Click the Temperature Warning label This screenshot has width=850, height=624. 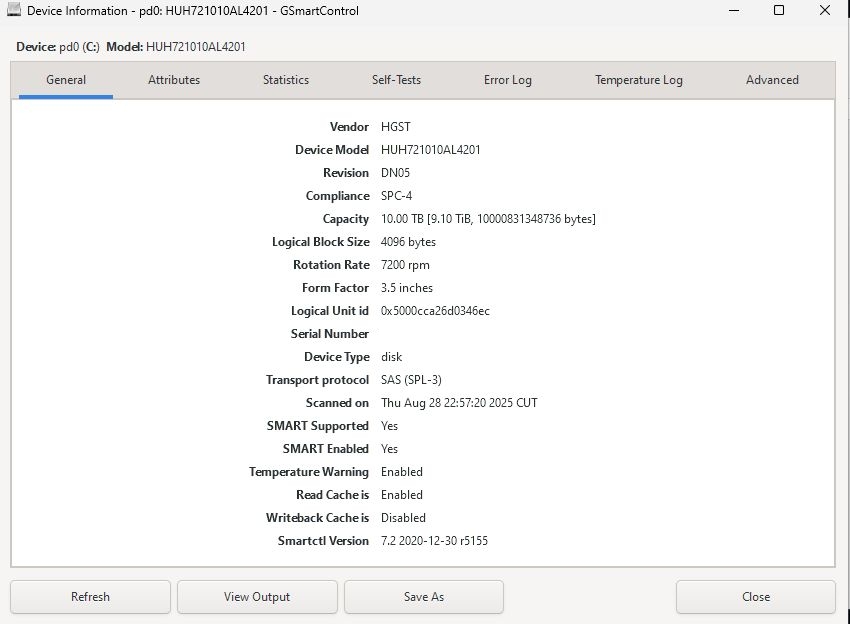tap(309, 472)
